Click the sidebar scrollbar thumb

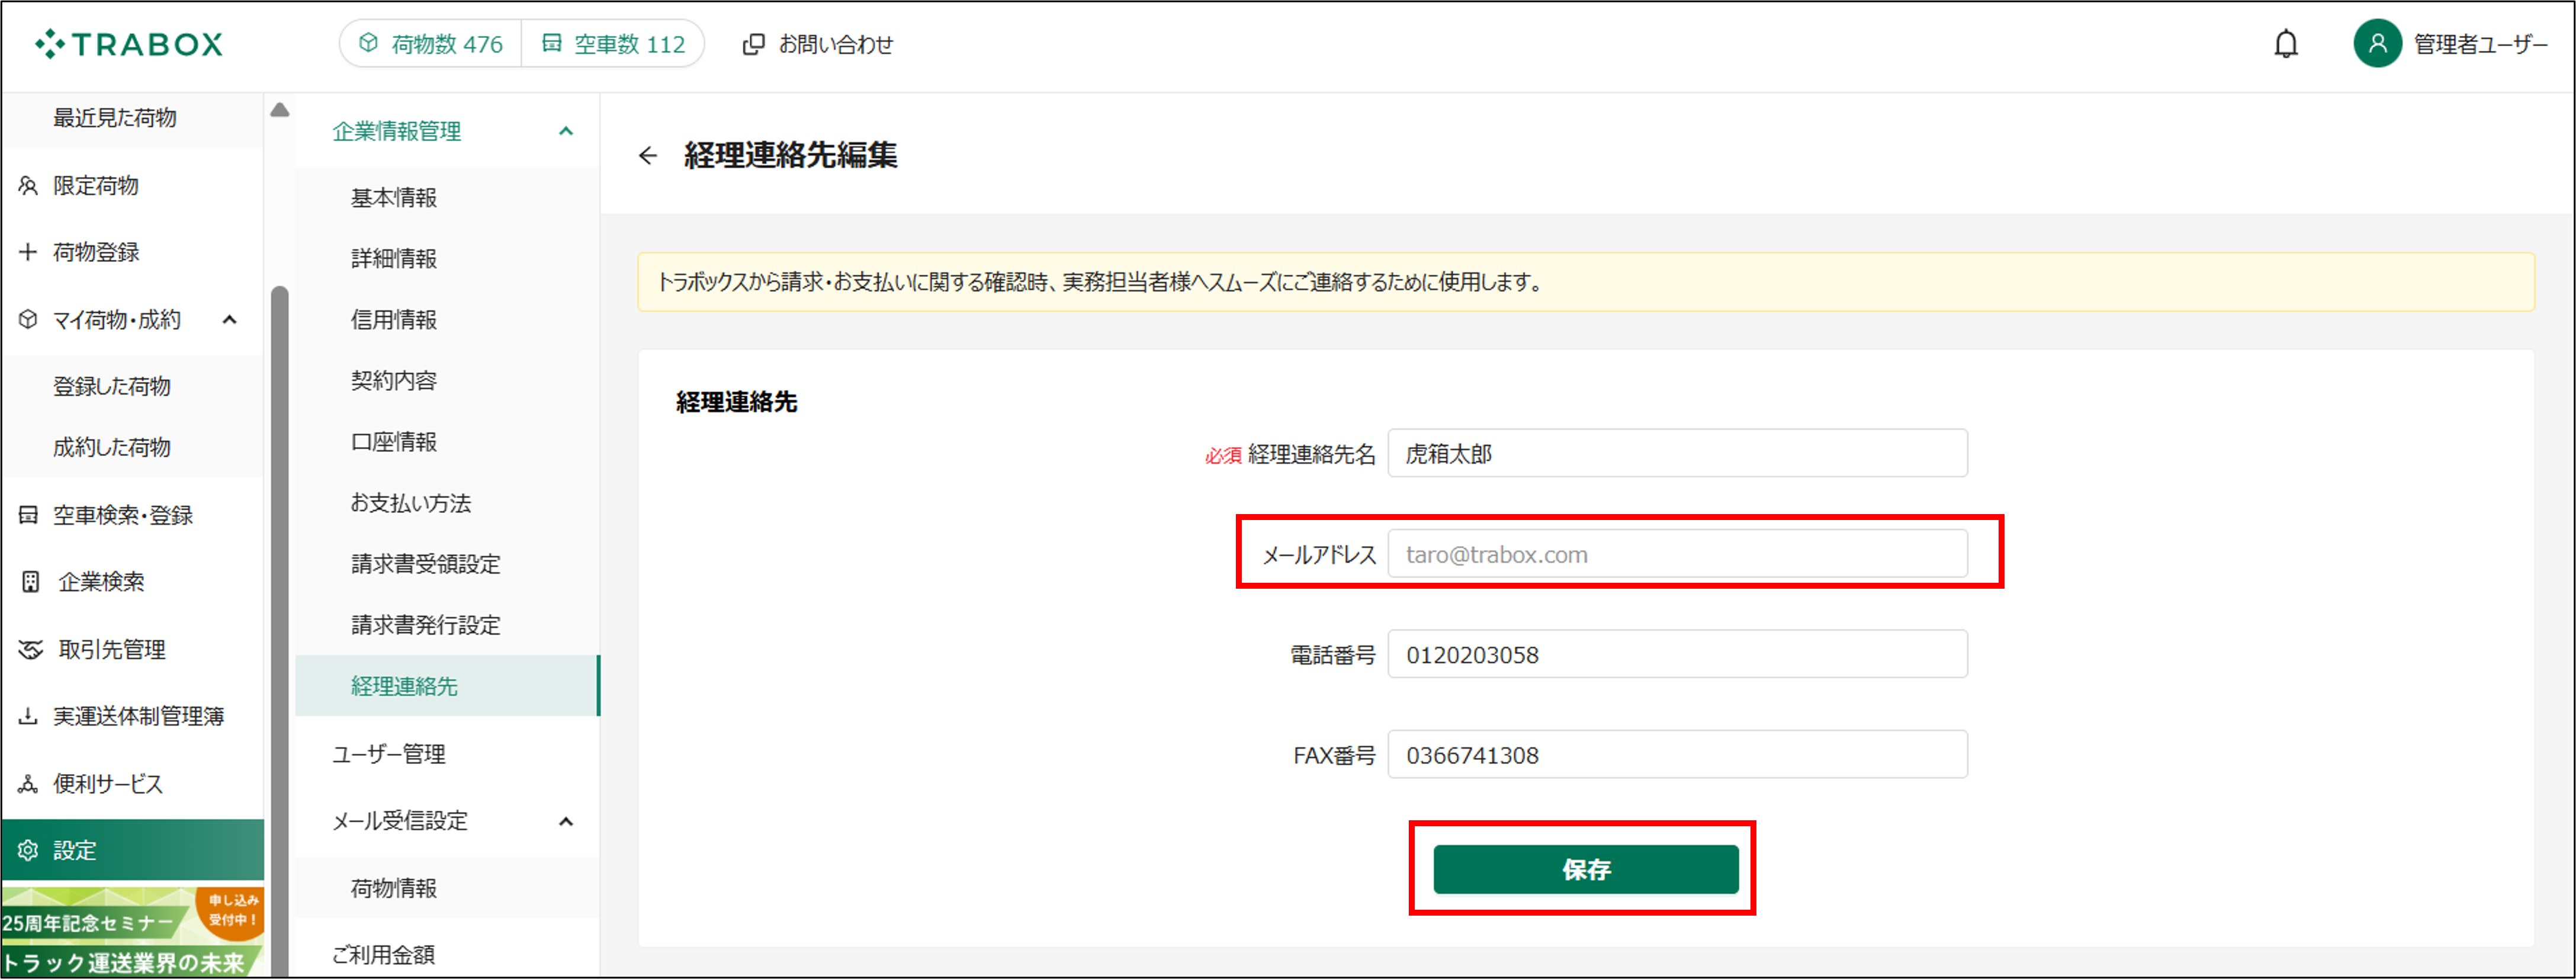(x=280, y=630)
